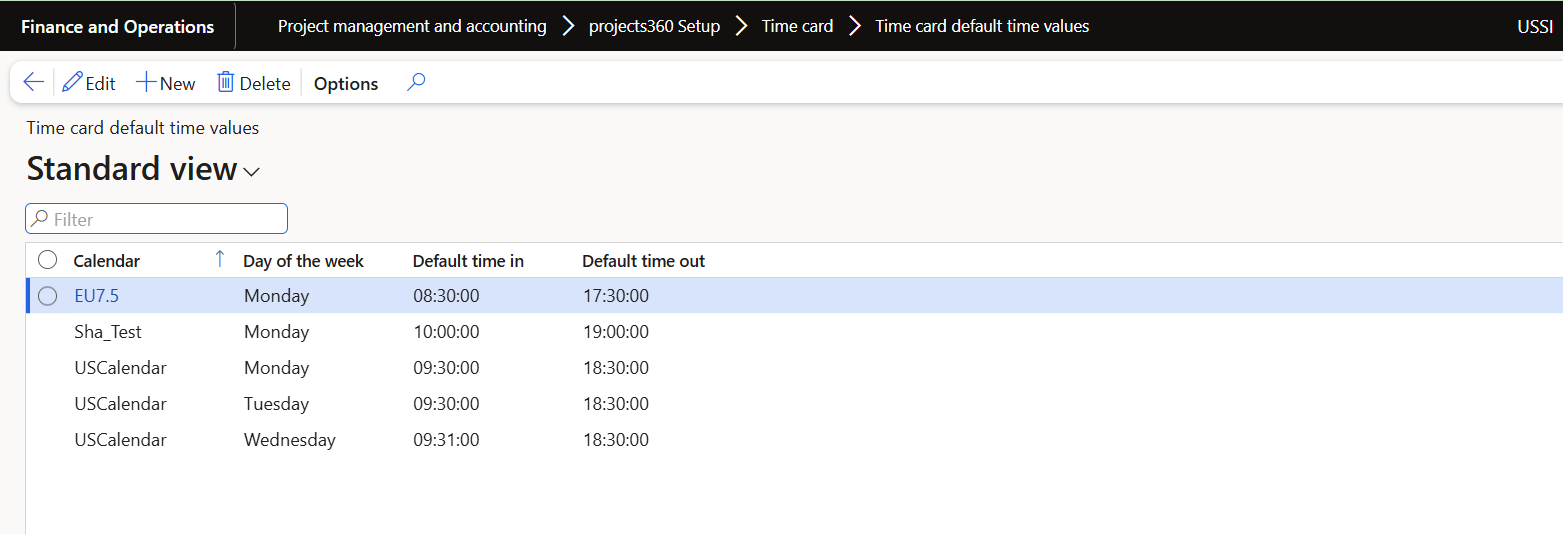Viewport: 1563px width, 534px height.
Task: Click the New plus icon
Action: (x=146, y=83)
